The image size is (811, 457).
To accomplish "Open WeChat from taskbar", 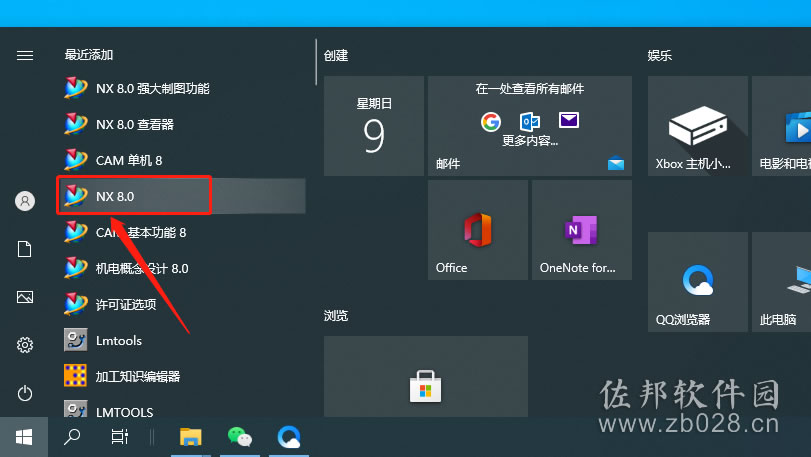I will 239,437.
